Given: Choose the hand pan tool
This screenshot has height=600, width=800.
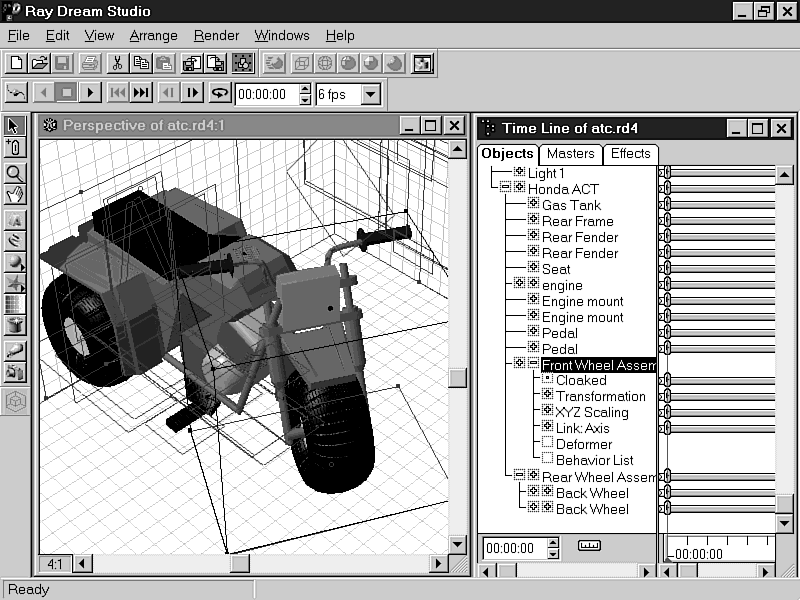Looking at the screenshot, I should coord(15,194).
